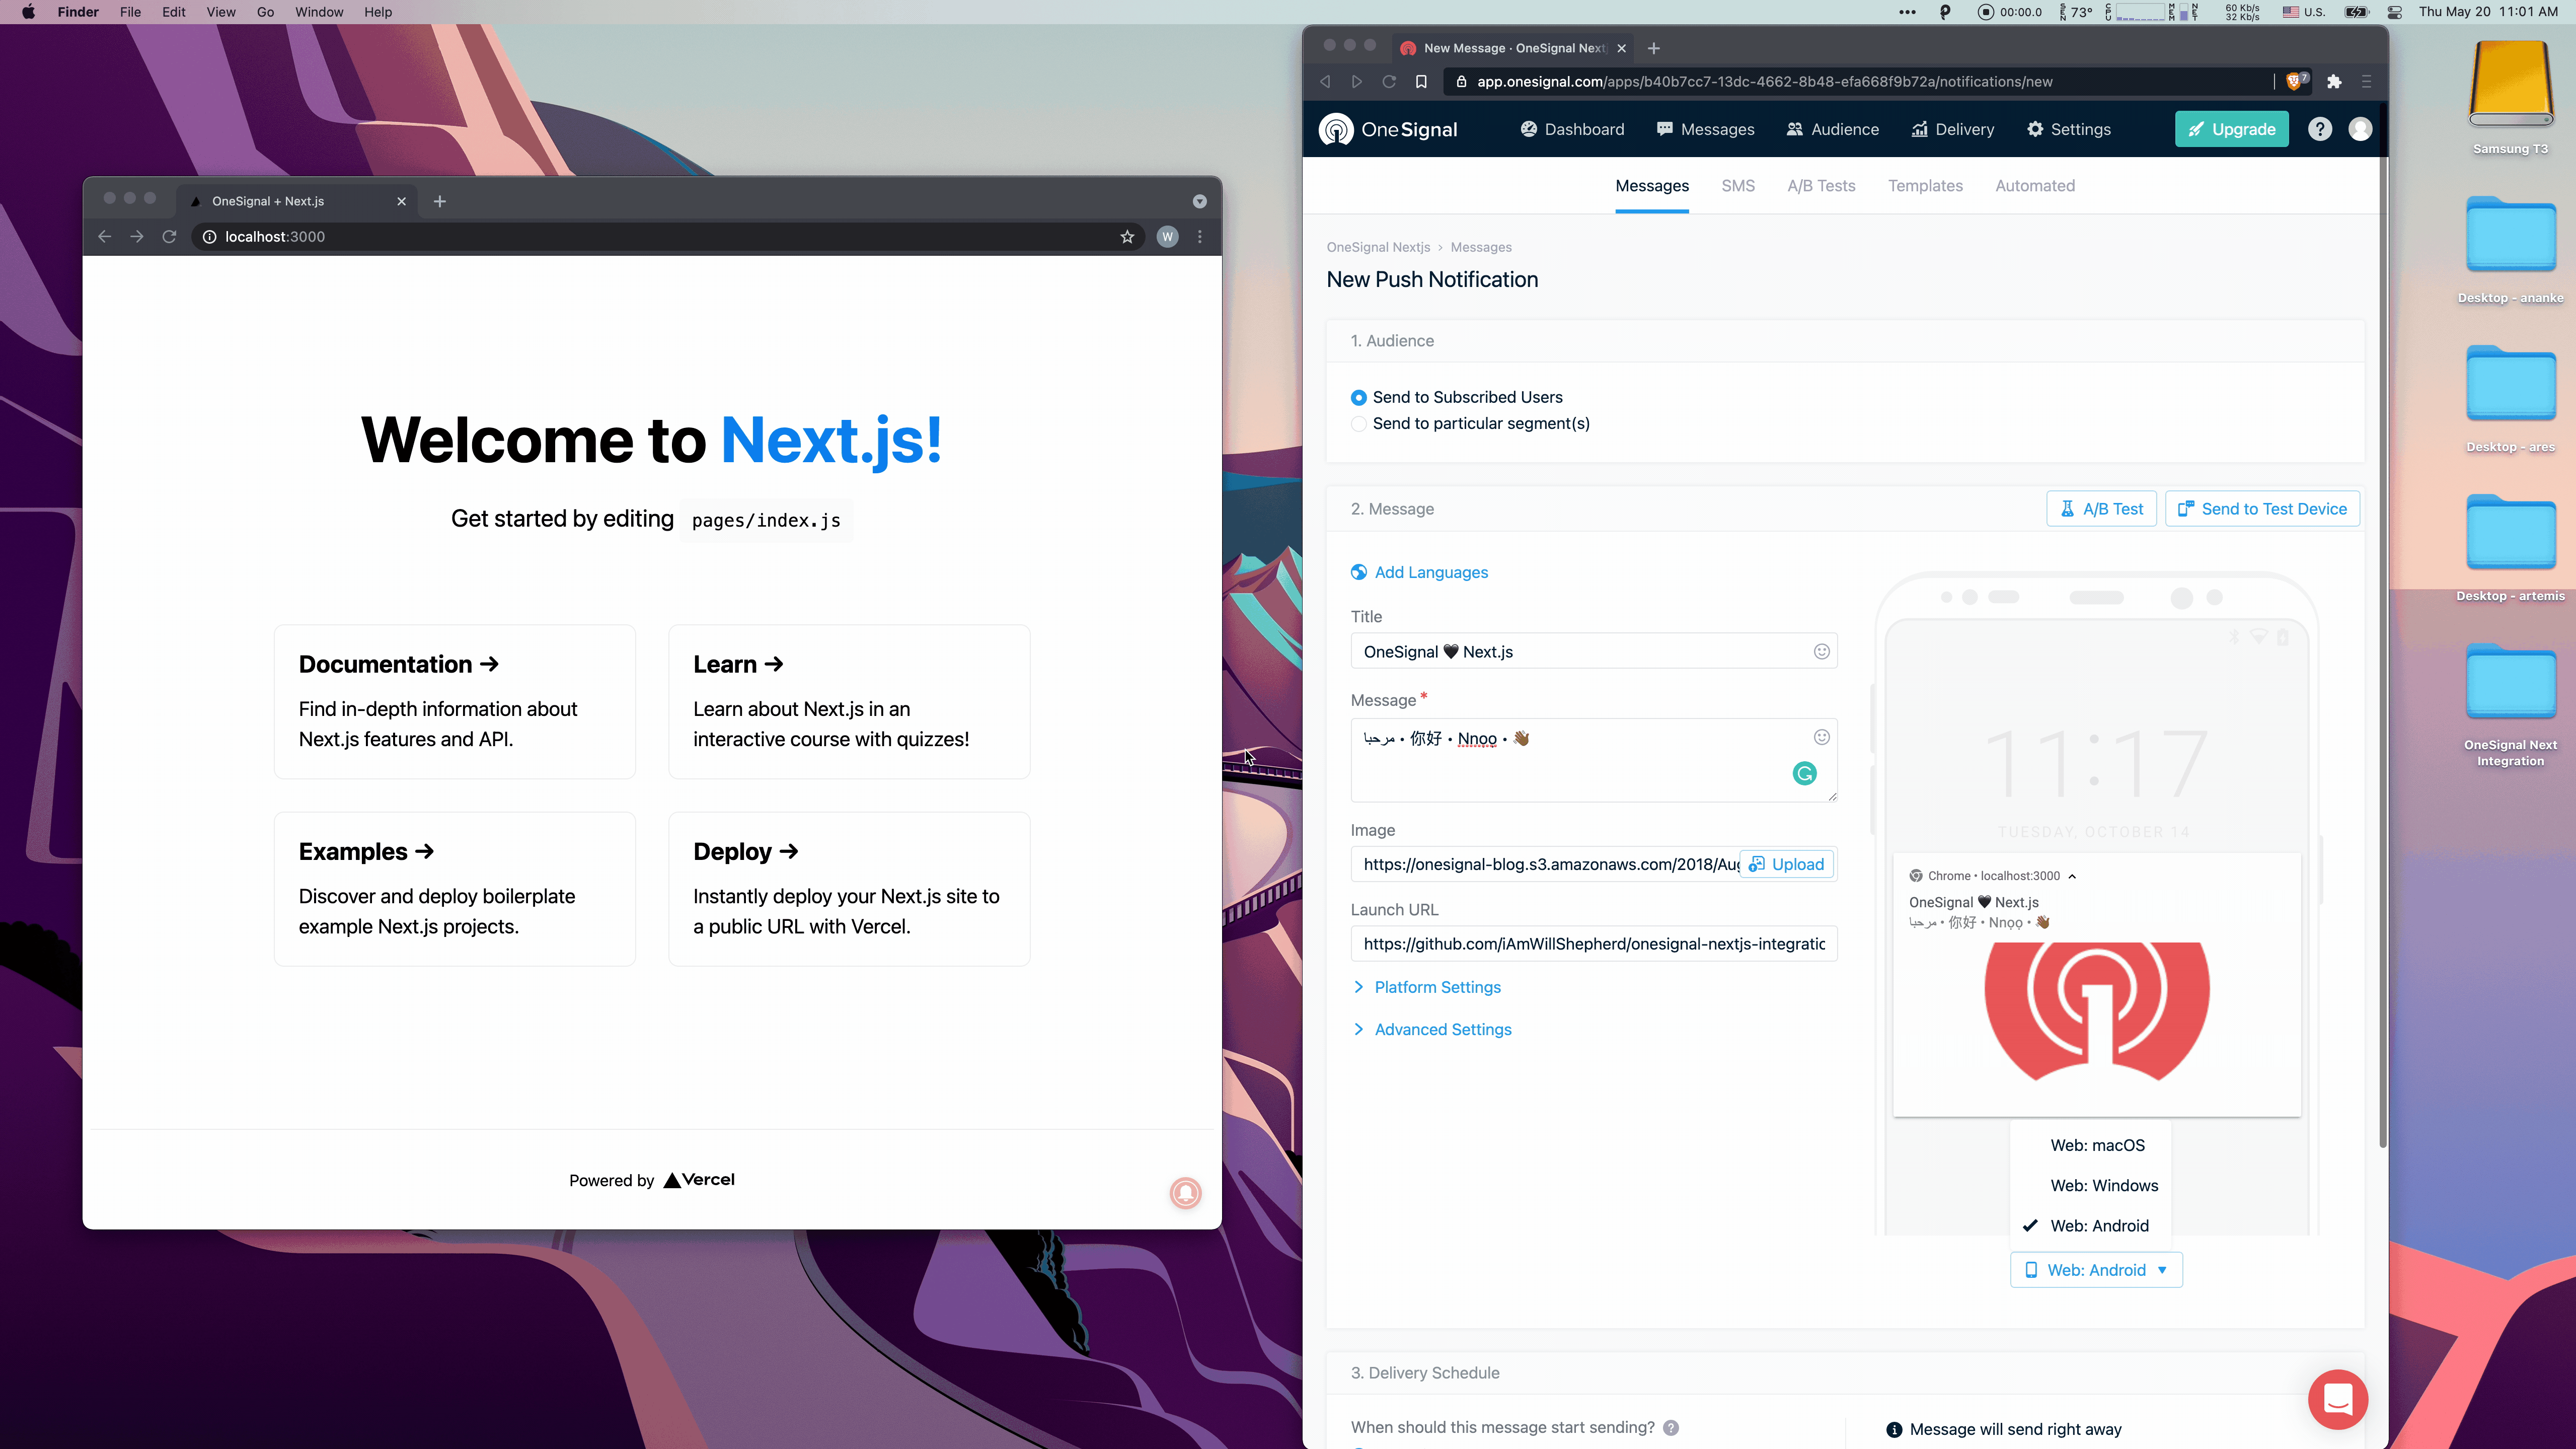The image size is (2576, 1449).
Task: Open the Chrome three-dot menu in localhost window
Action: click(x=1200, y=237)
